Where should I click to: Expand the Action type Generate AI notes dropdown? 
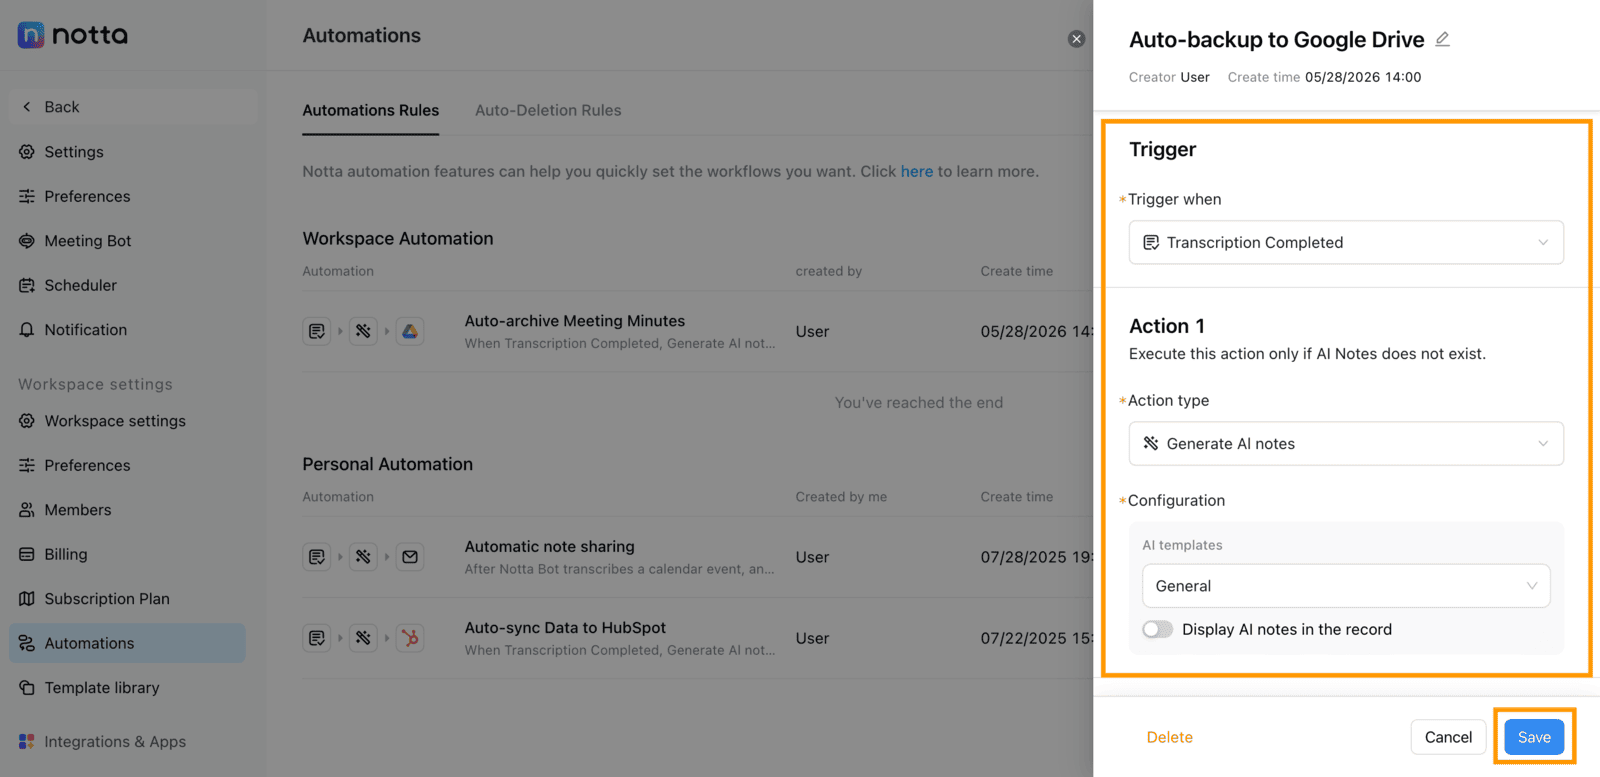[x=1346, y=444]
